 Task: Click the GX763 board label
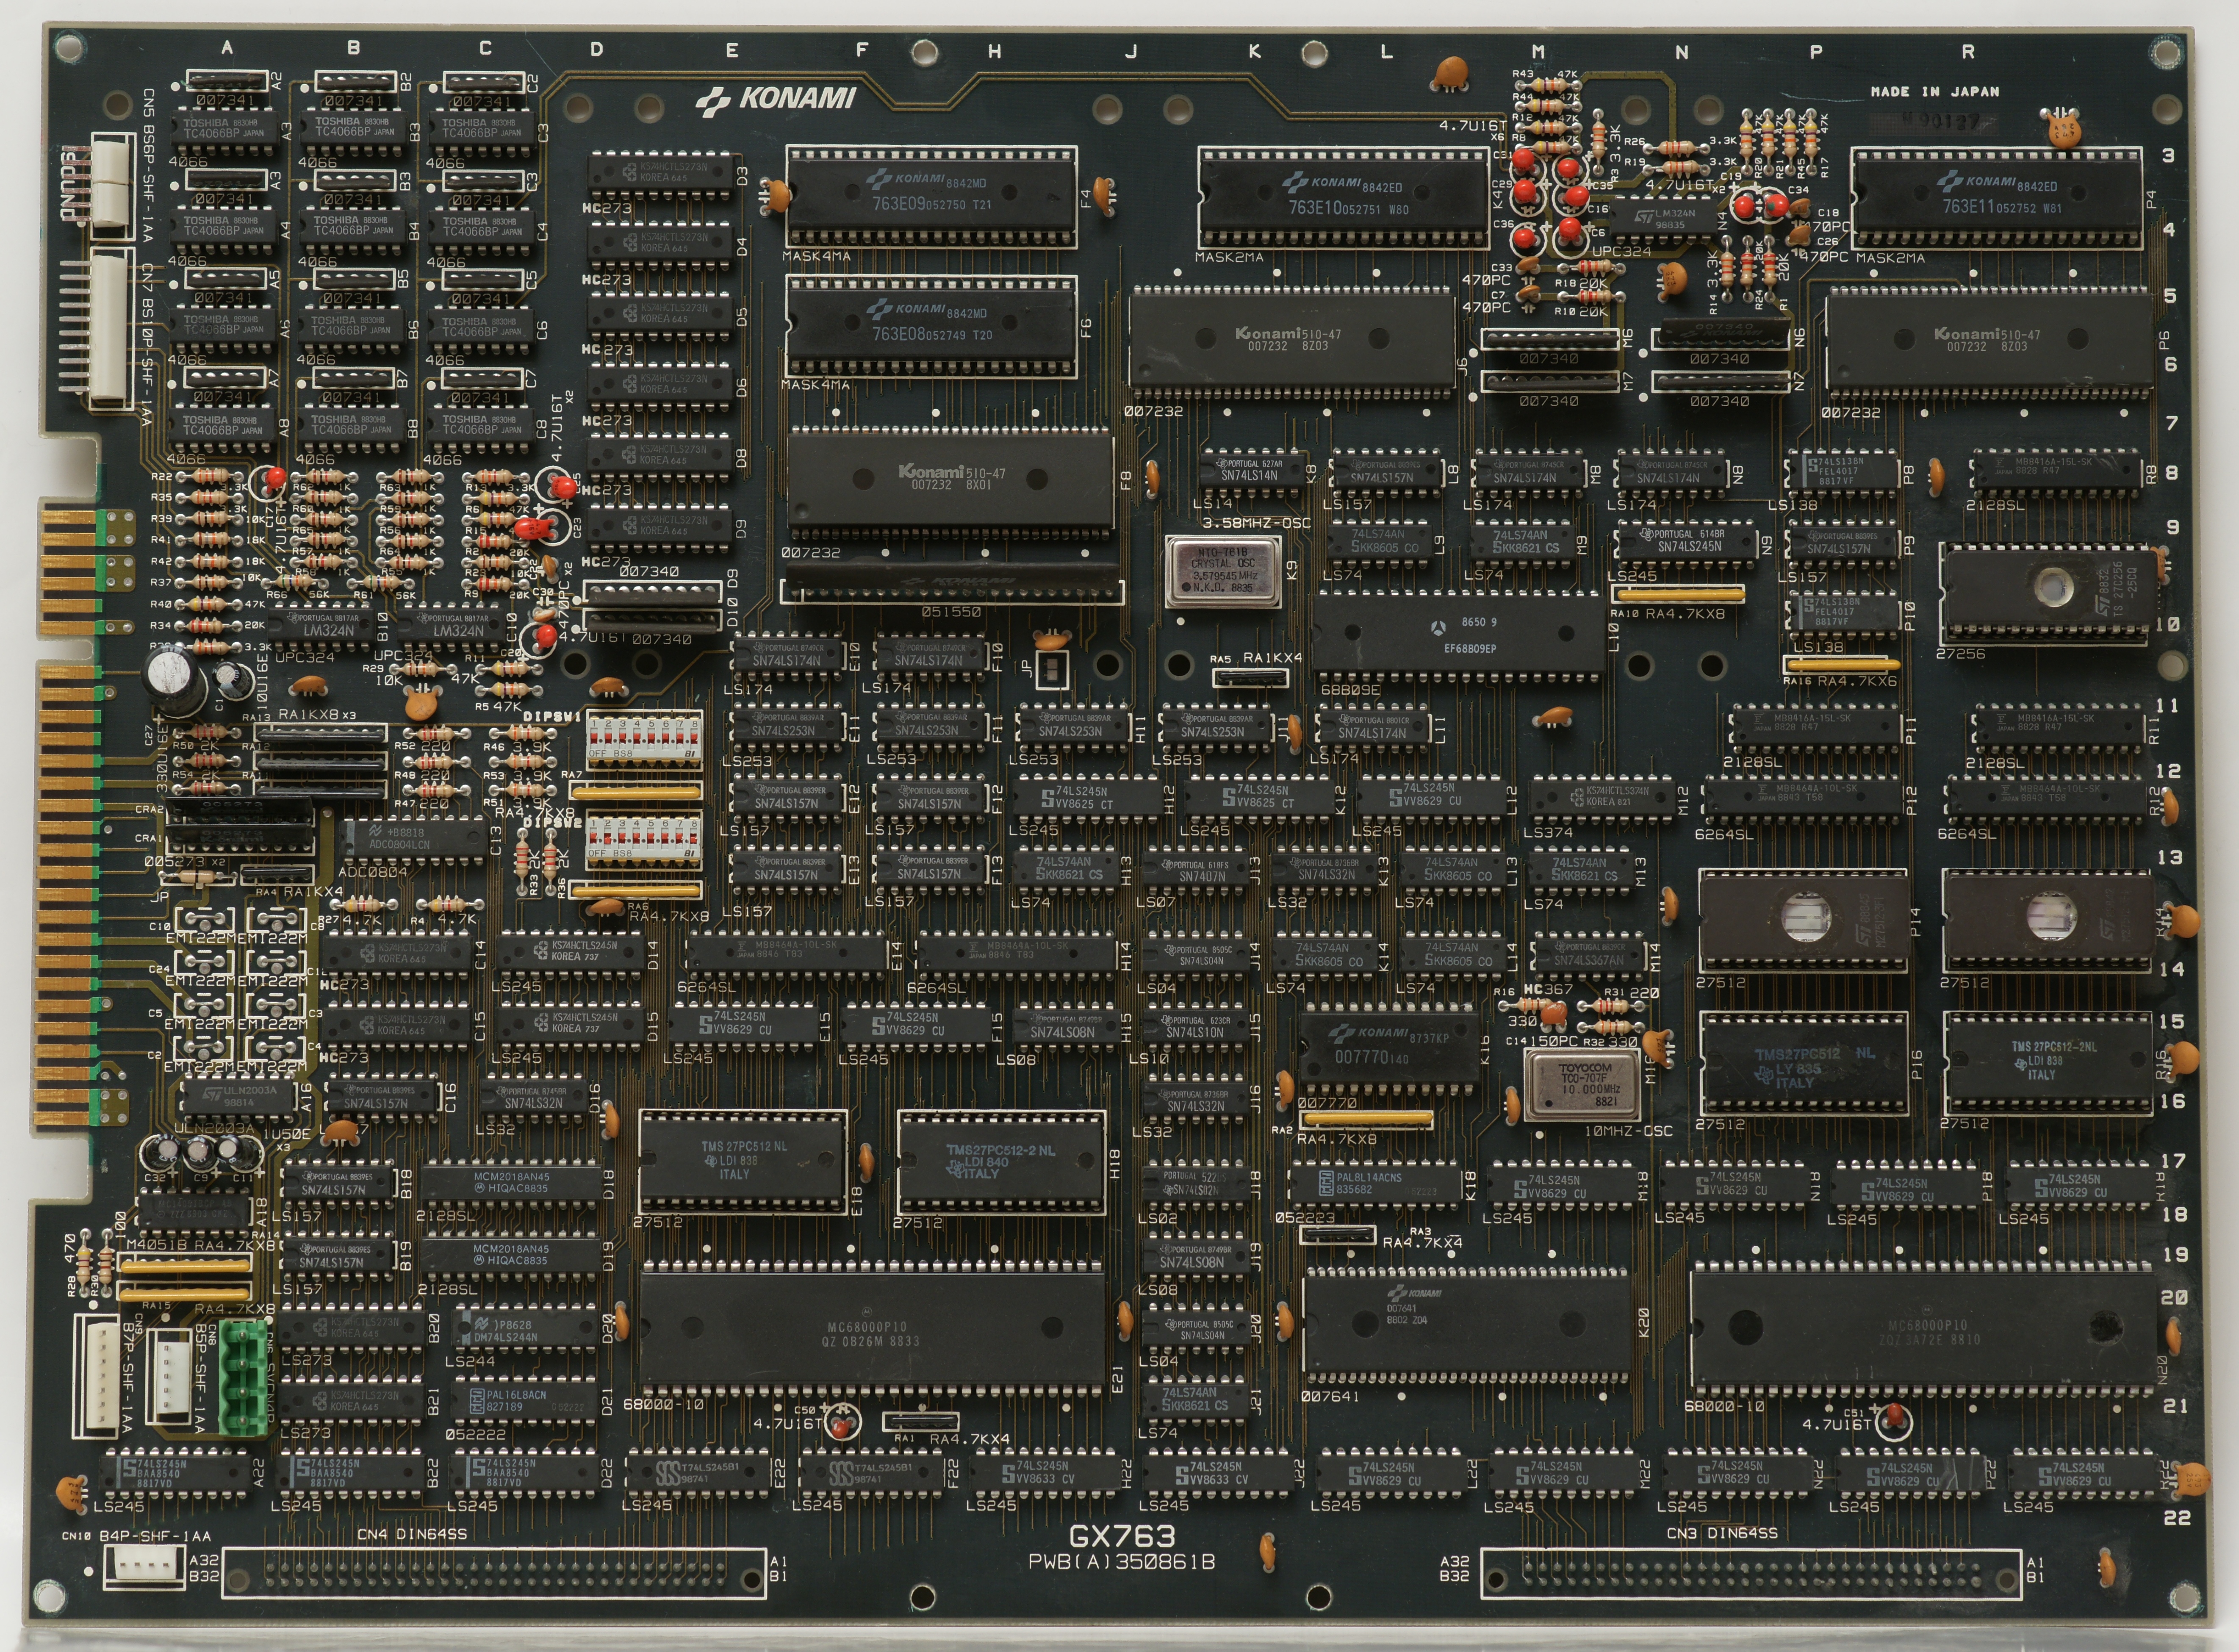click(1122, 1536)
